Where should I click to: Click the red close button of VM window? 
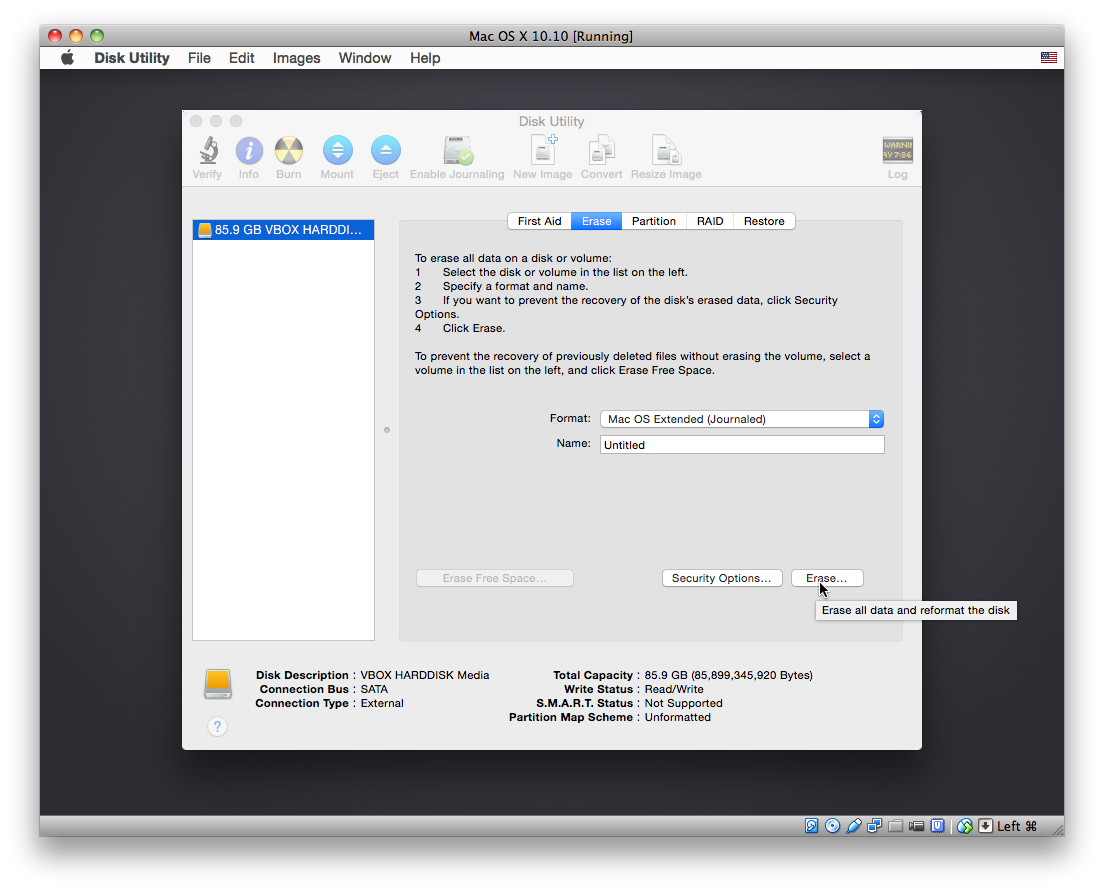pos(55,35)
